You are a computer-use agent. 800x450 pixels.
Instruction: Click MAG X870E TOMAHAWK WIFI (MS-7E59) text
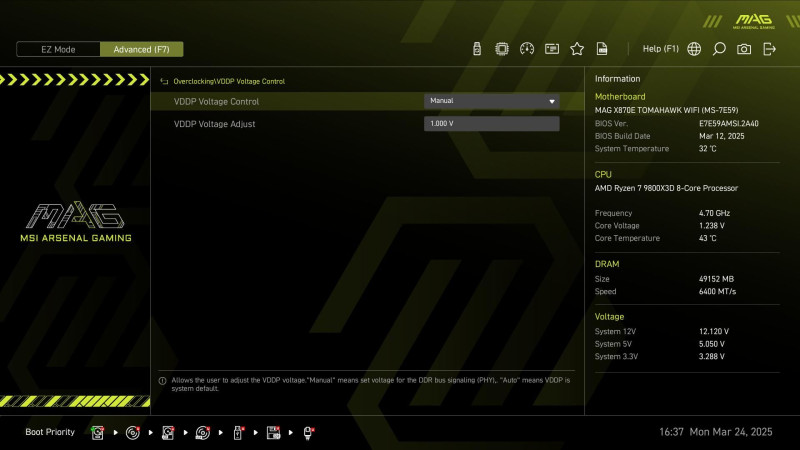pos(666,110)
